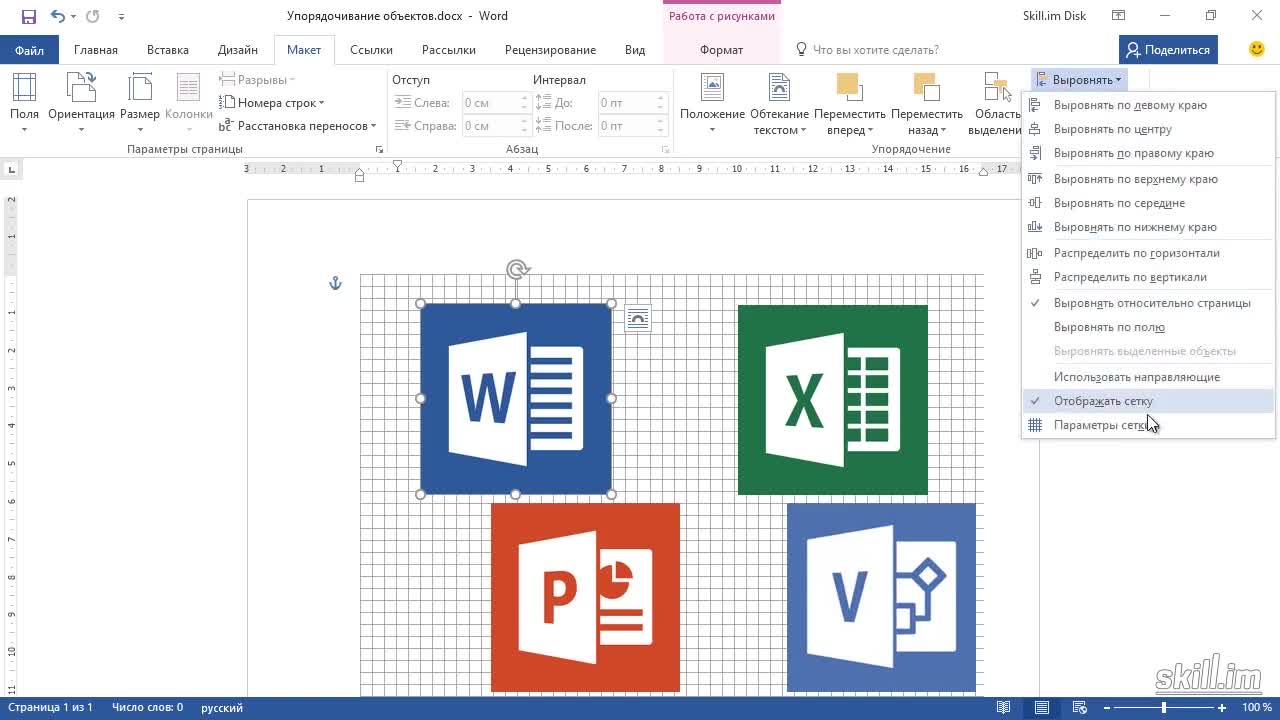Open the Формат picture tools tab
This screenshot has height=720, width=1280.
[721, 50]
